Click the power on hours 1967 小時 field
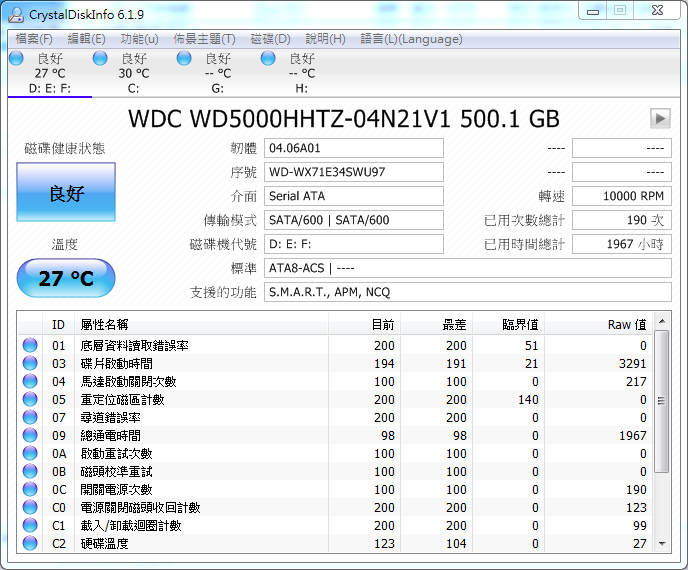 coord(622,244)
